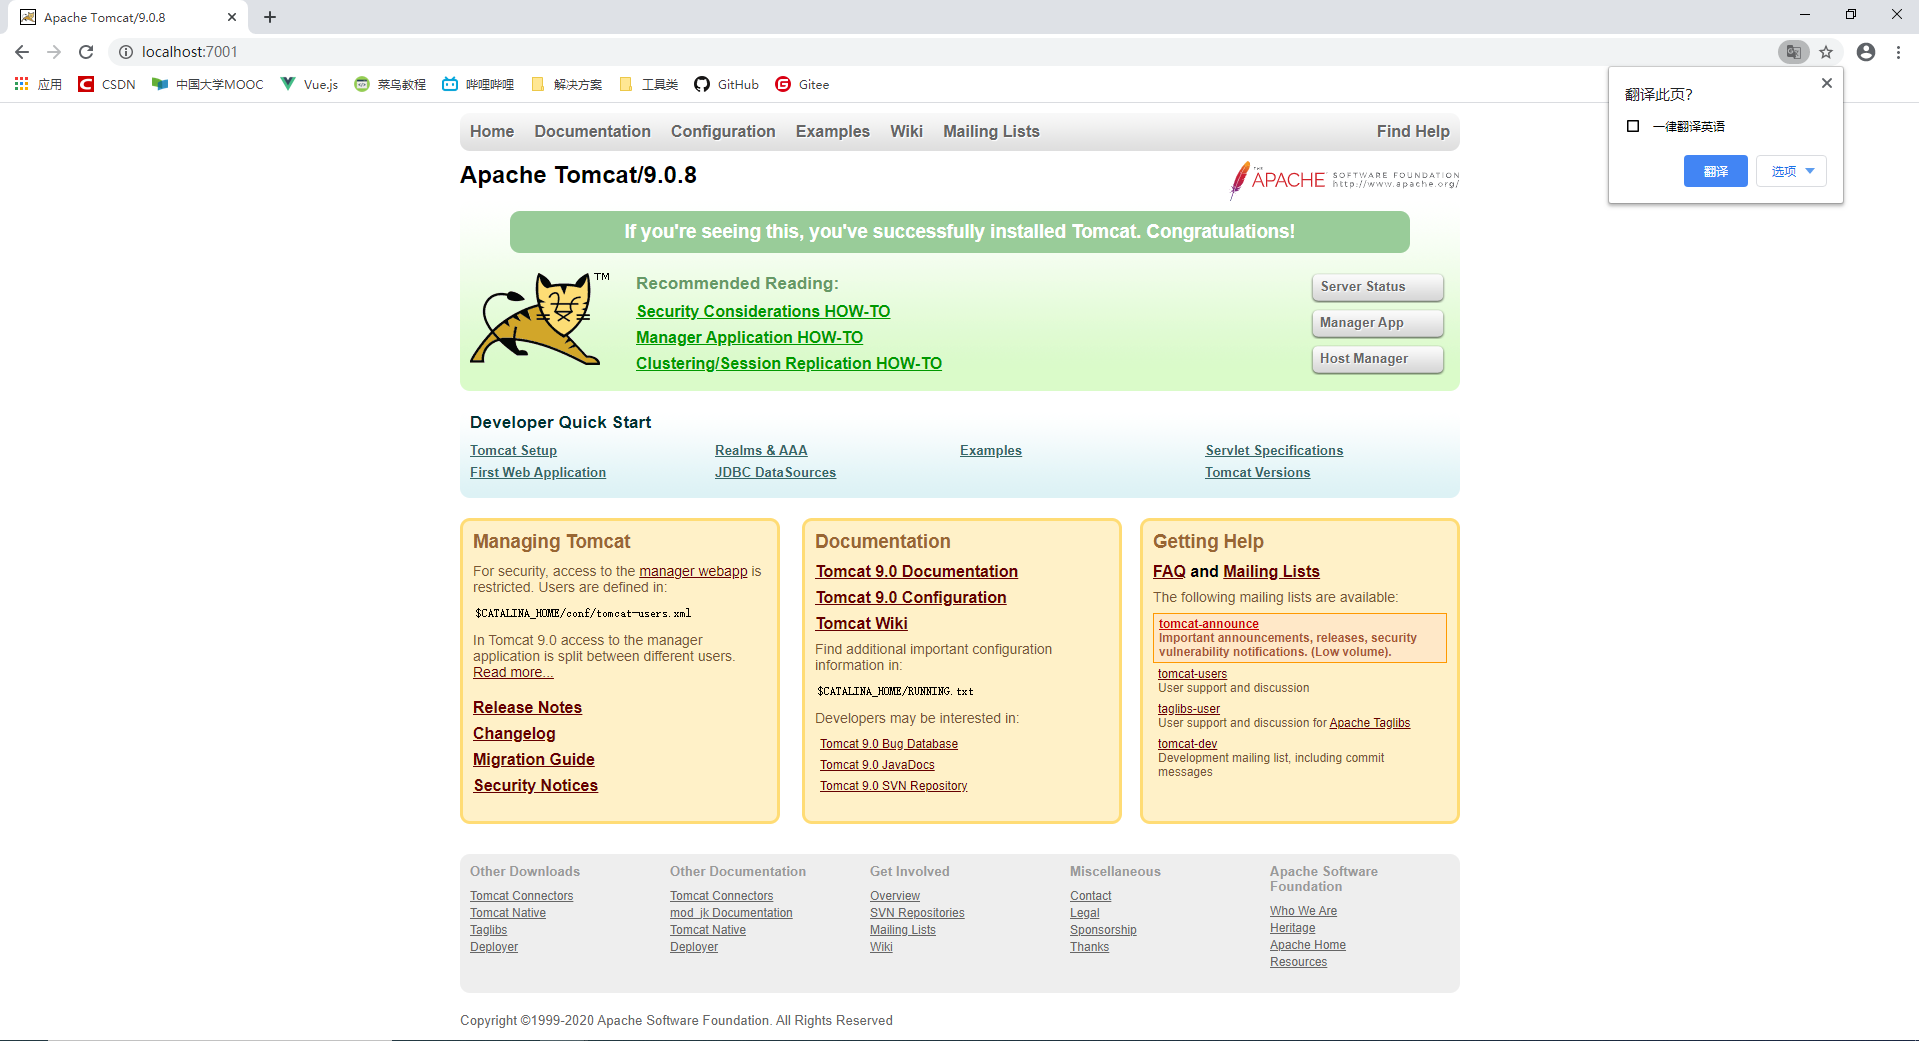
Task: Open the 菜鸟教程 bookmark
Action: (390, 84)
